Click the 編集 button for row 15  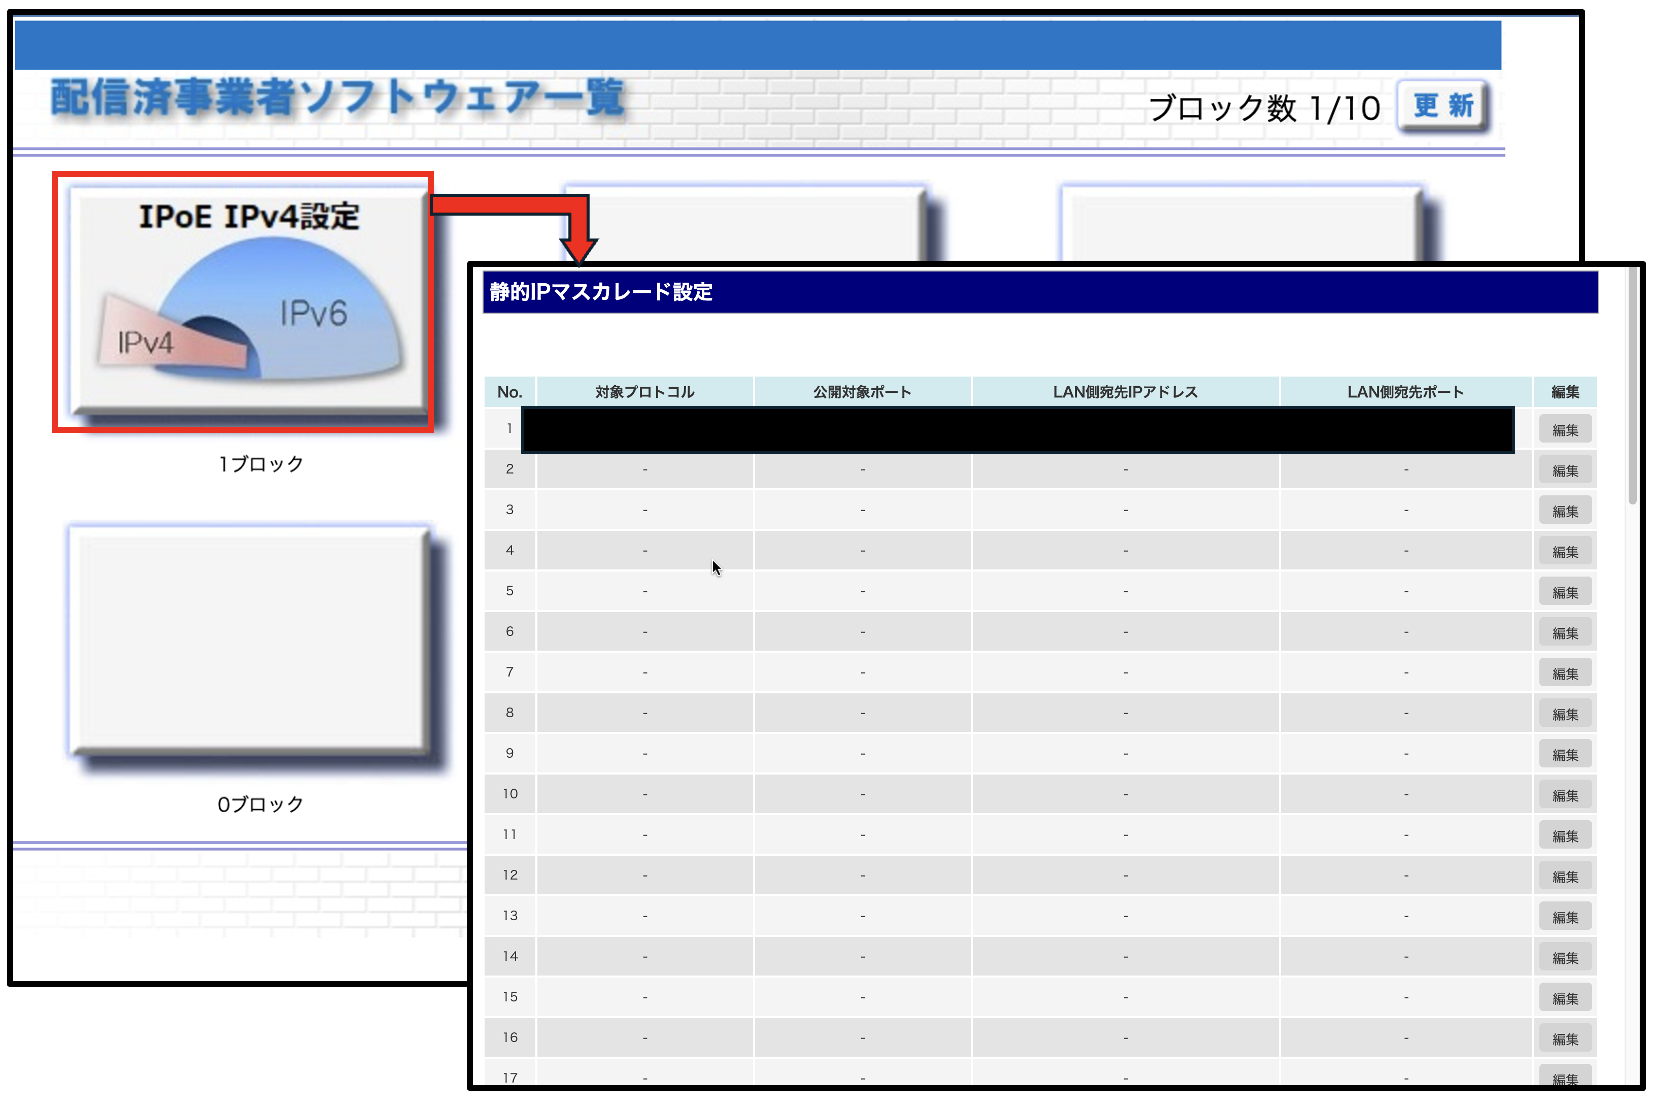1565,997
